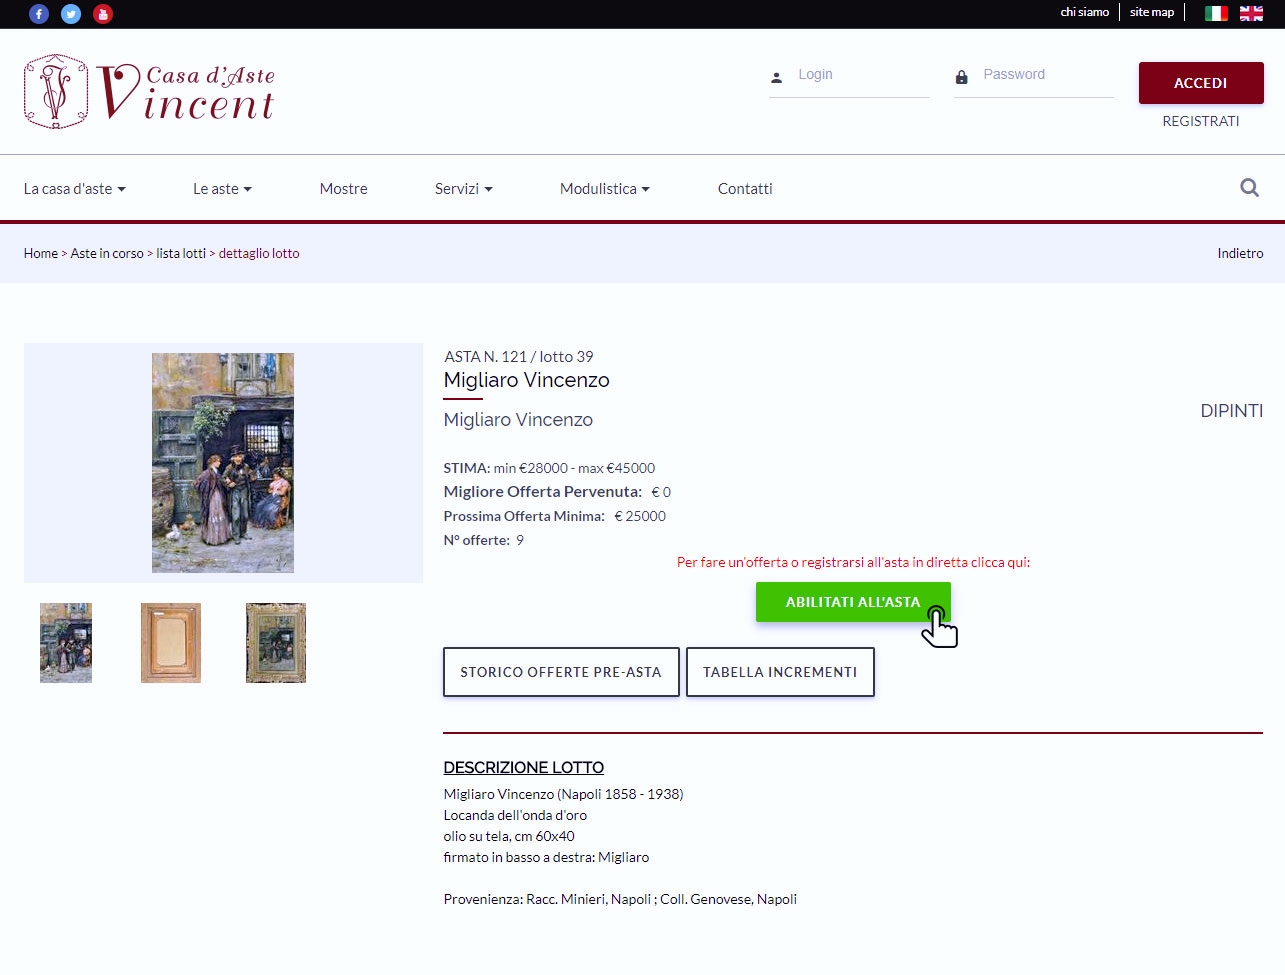Click the Locanda dell'onda d'oro text
This screenshot has height=975, width=1285.
[x=515, y=815]
